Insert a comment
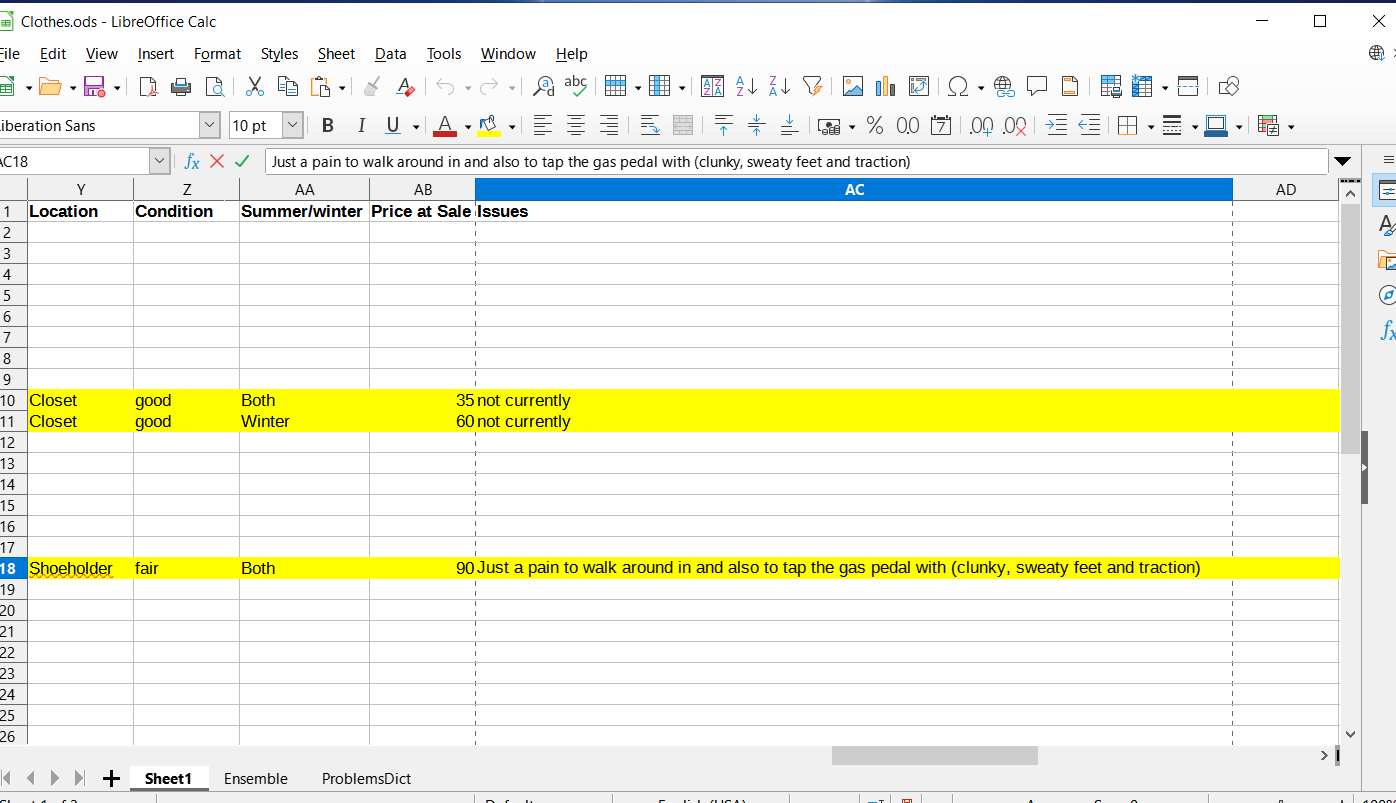 tap(1037, 87)
